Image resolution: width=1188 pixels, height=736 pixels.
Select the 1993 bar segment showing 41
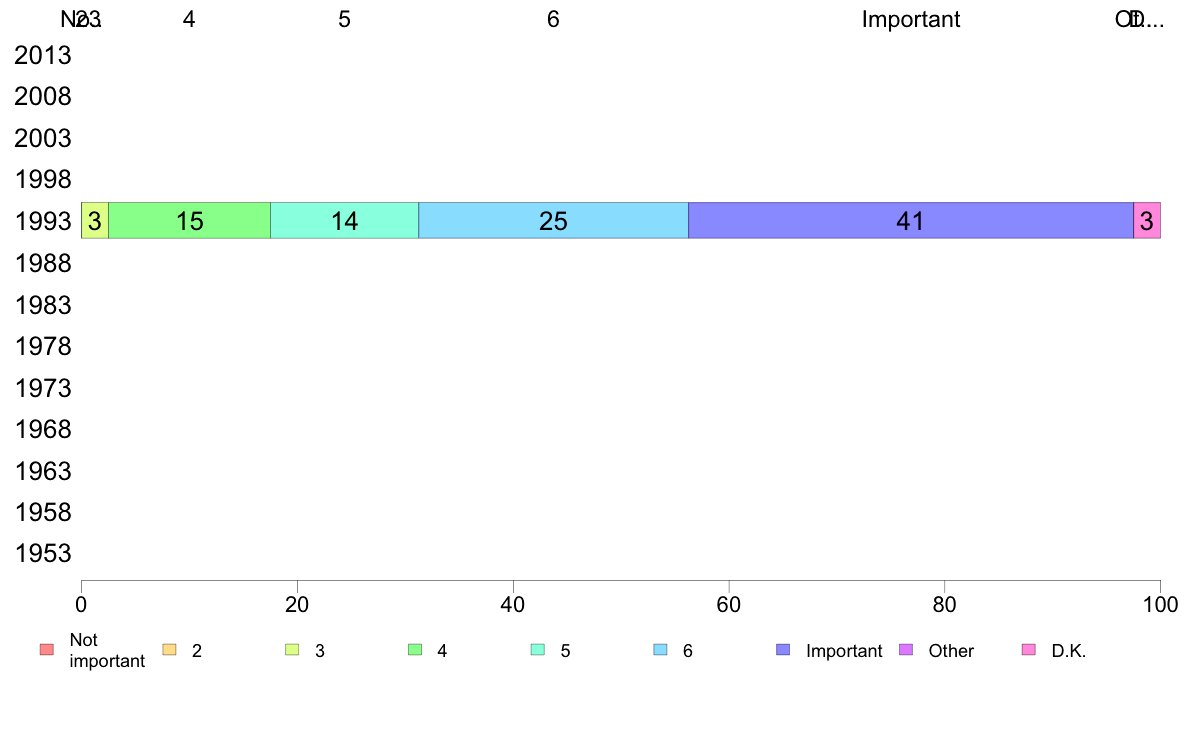point(911,221)
